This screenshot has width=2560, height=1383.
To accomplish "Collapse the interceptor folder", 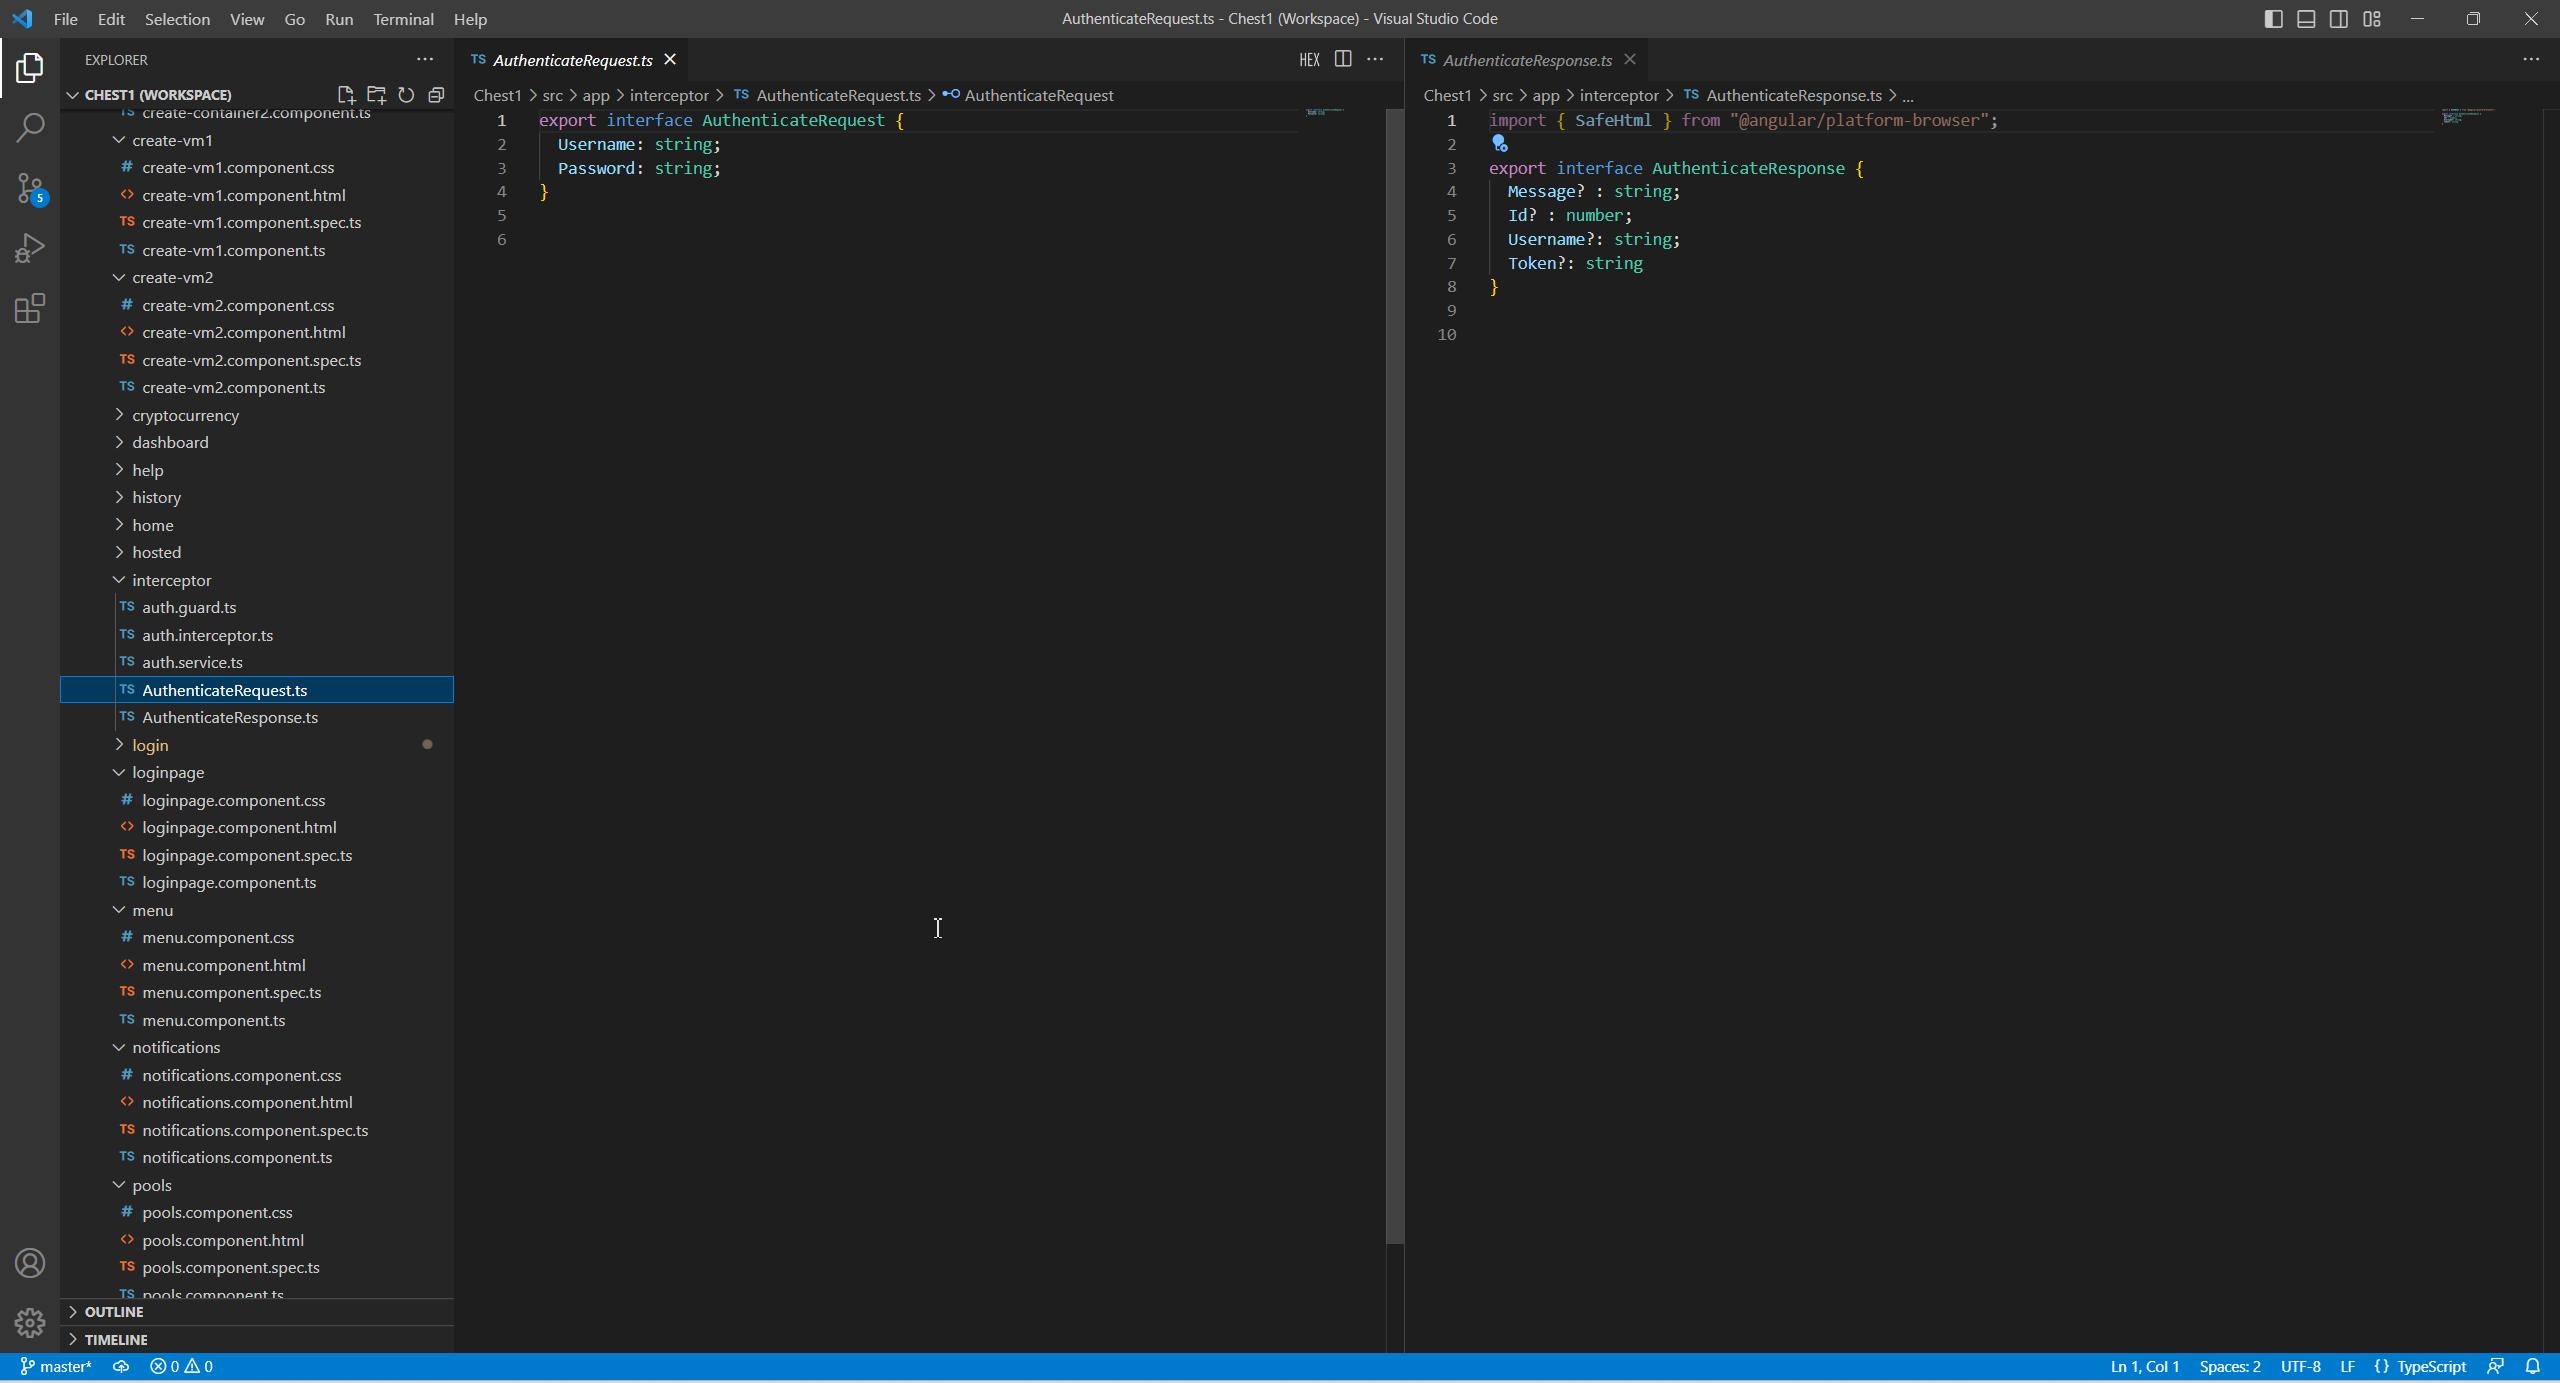I will tap(171, 580).
